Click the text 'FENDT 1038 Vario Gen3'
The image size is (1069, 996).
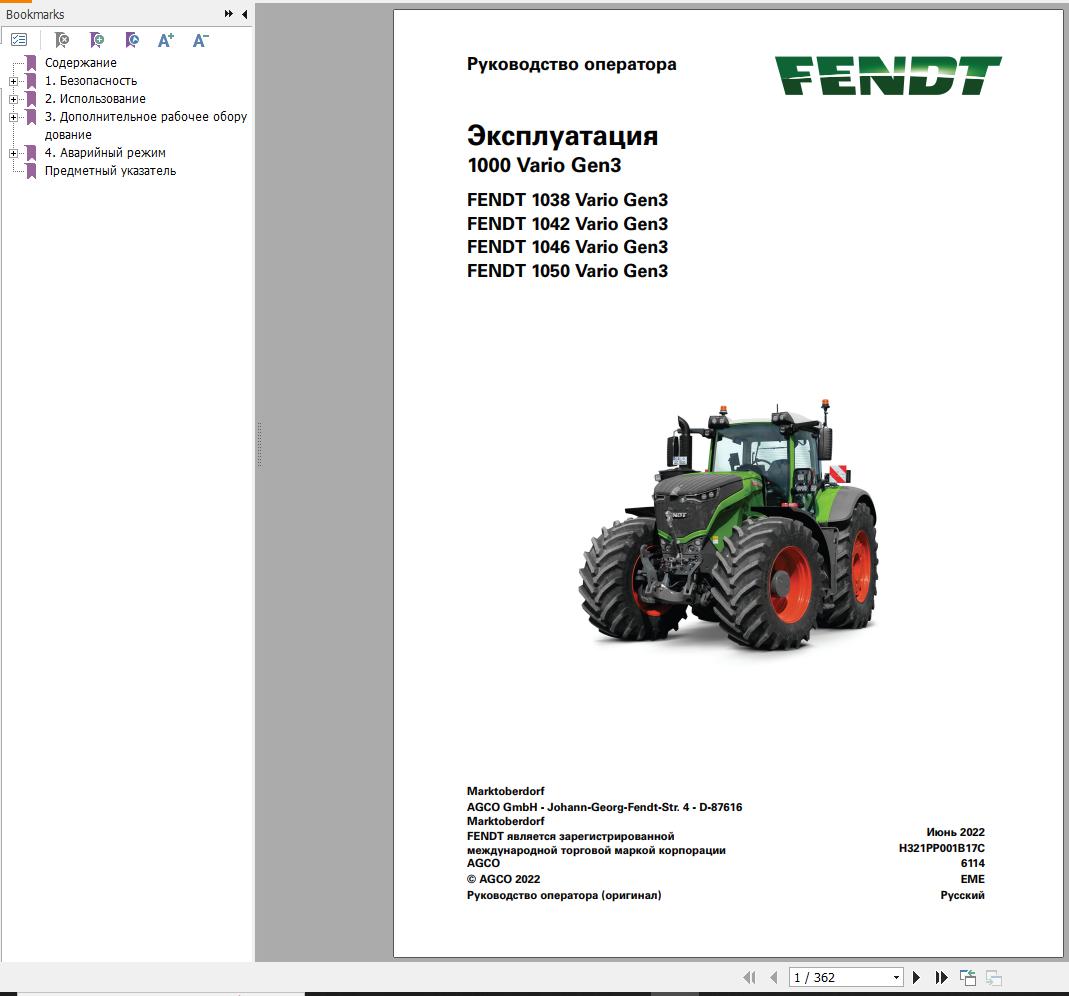pyautogui.click(x=567, y=200)
